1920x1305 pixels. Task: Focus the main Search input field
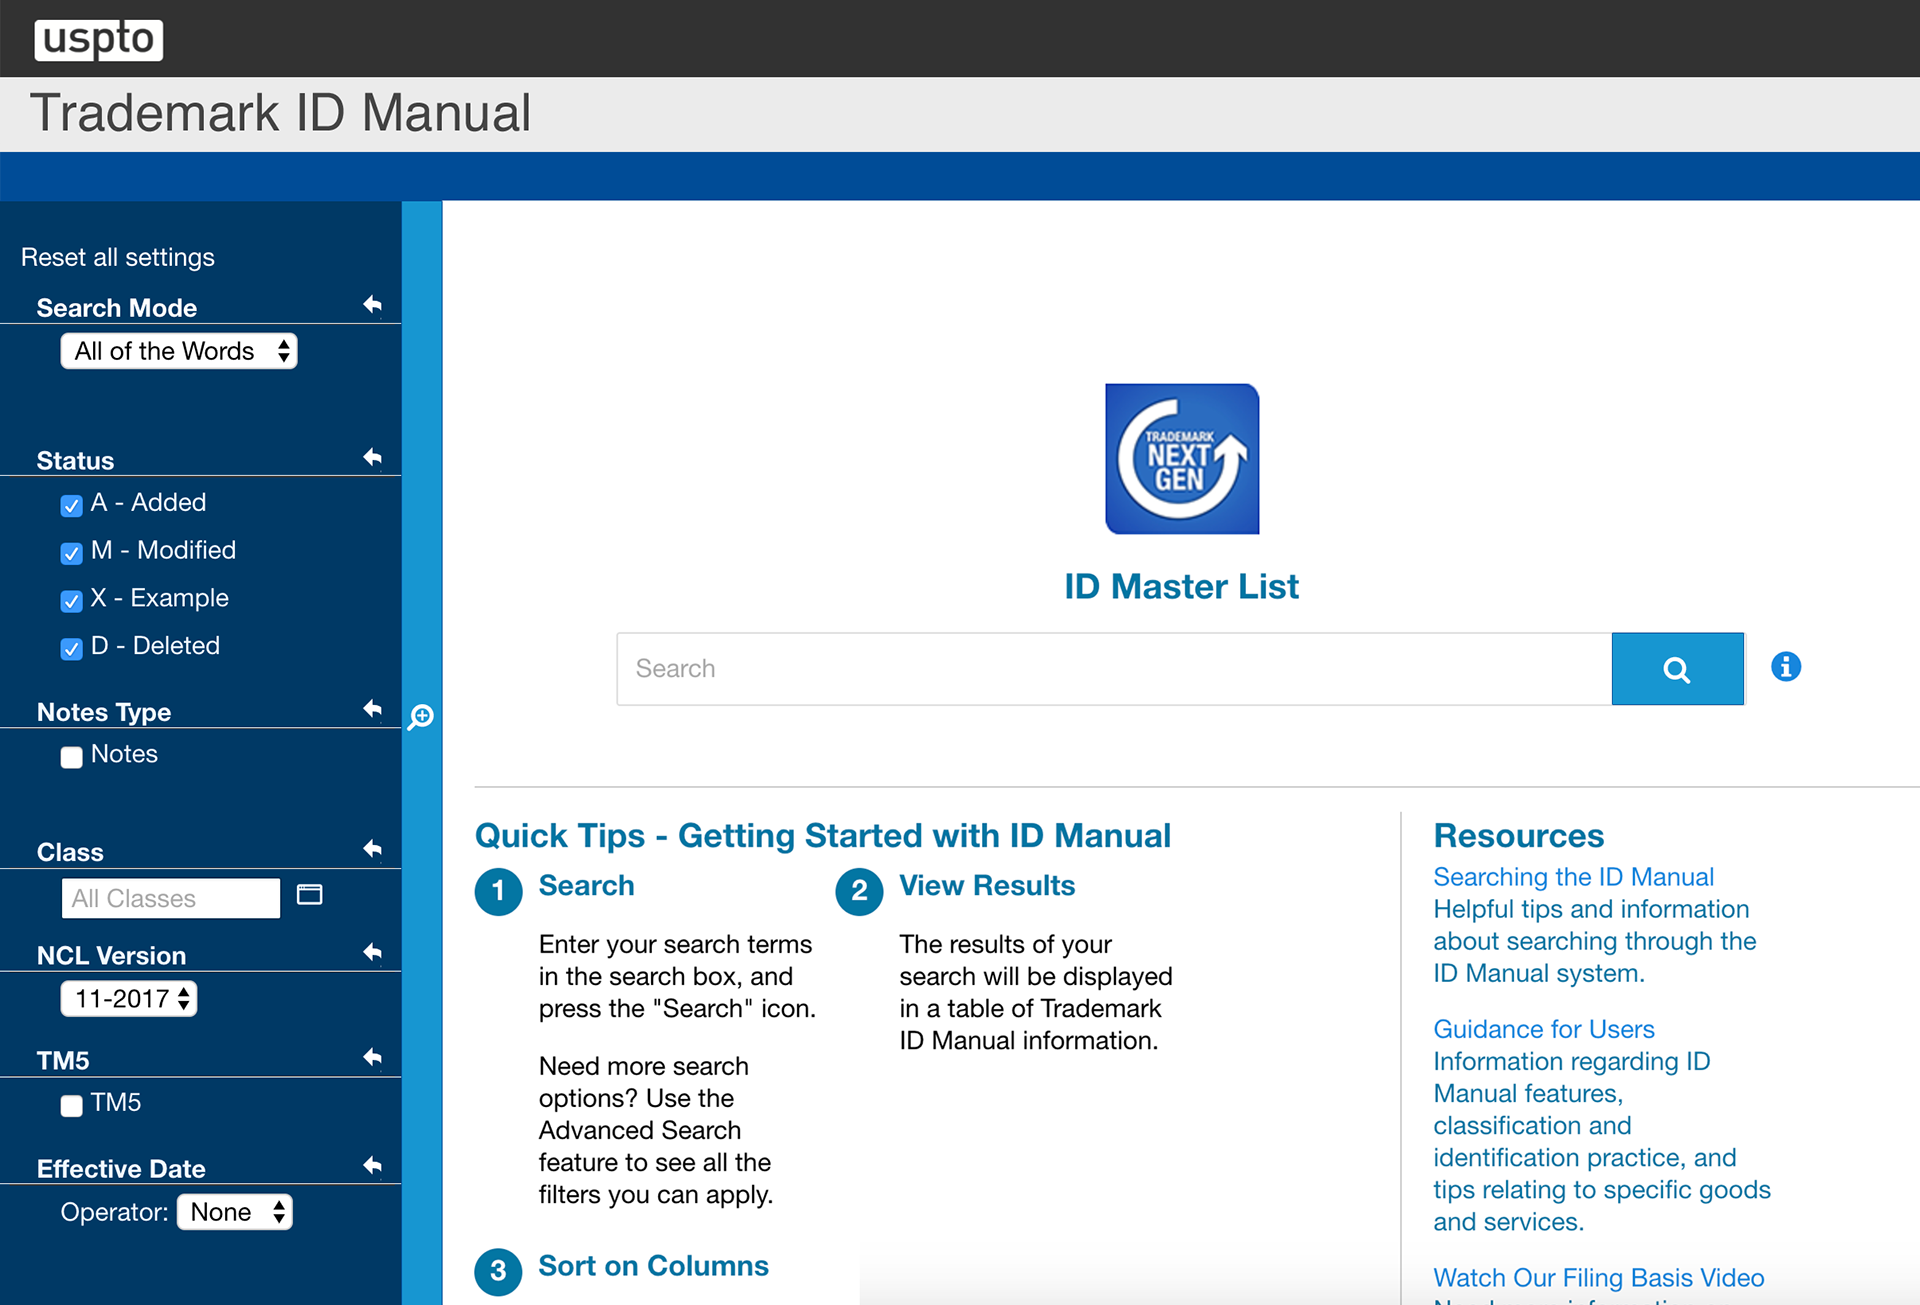coord(1114,669)
